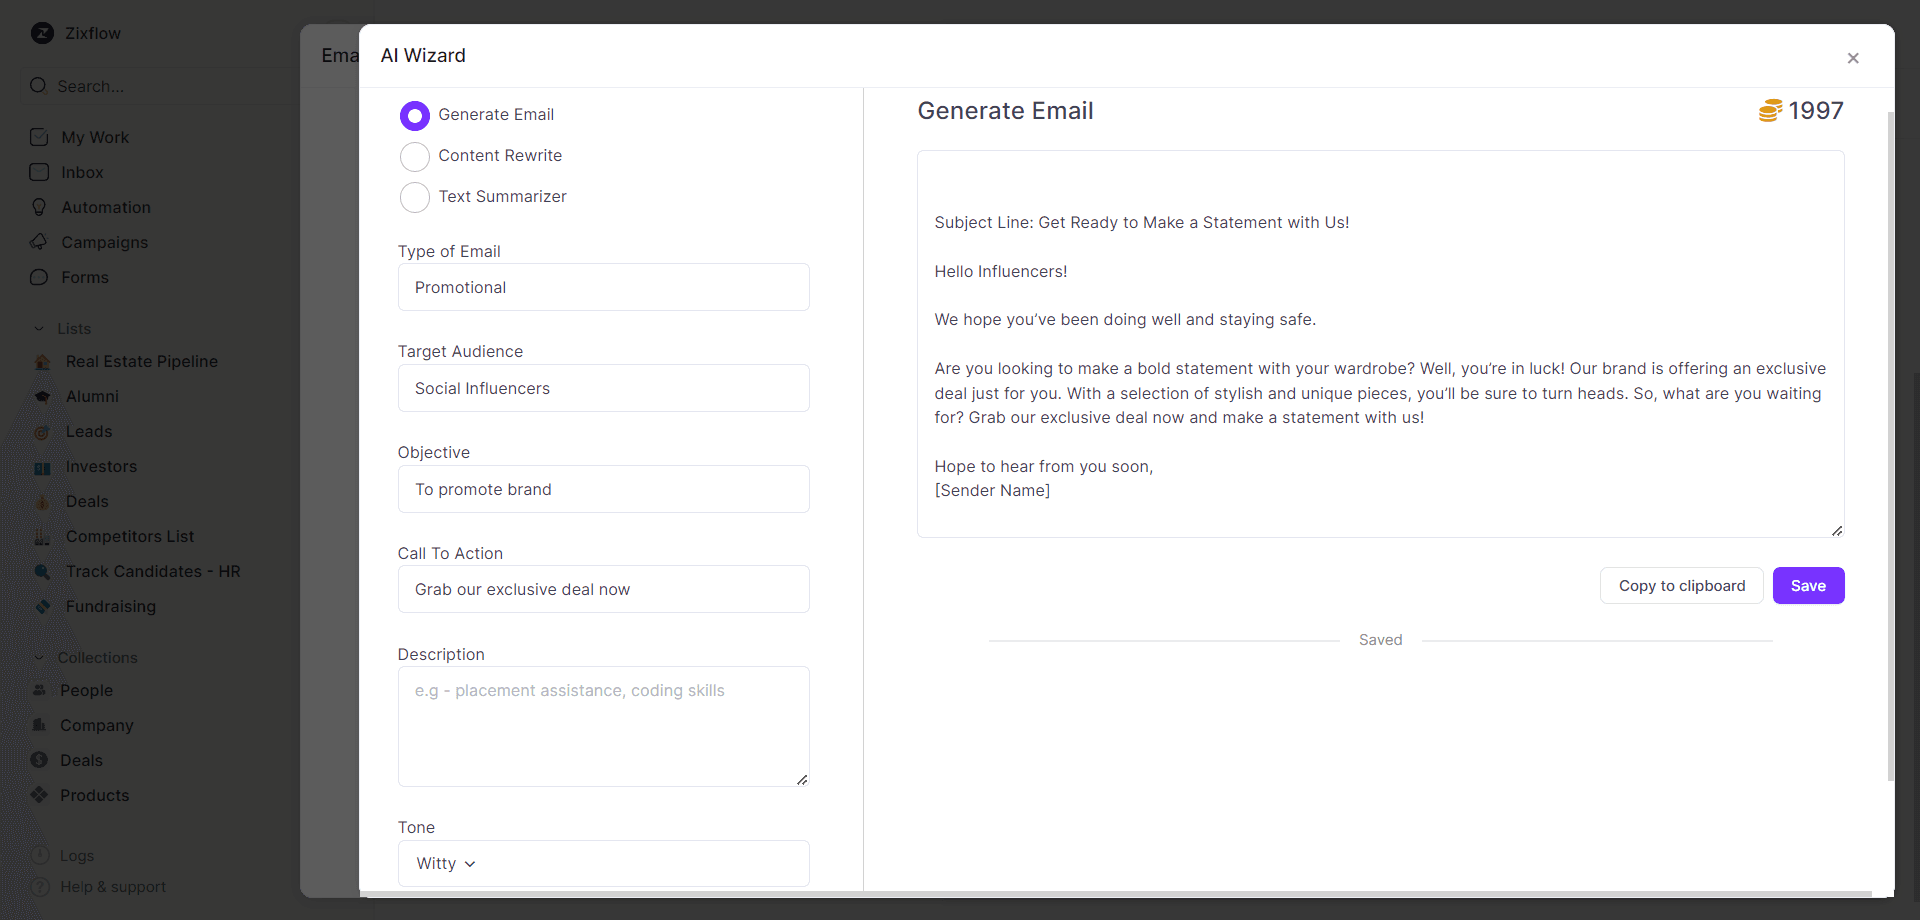
Task: Switch to Content Rewrite mode
Action: point(413,156)
